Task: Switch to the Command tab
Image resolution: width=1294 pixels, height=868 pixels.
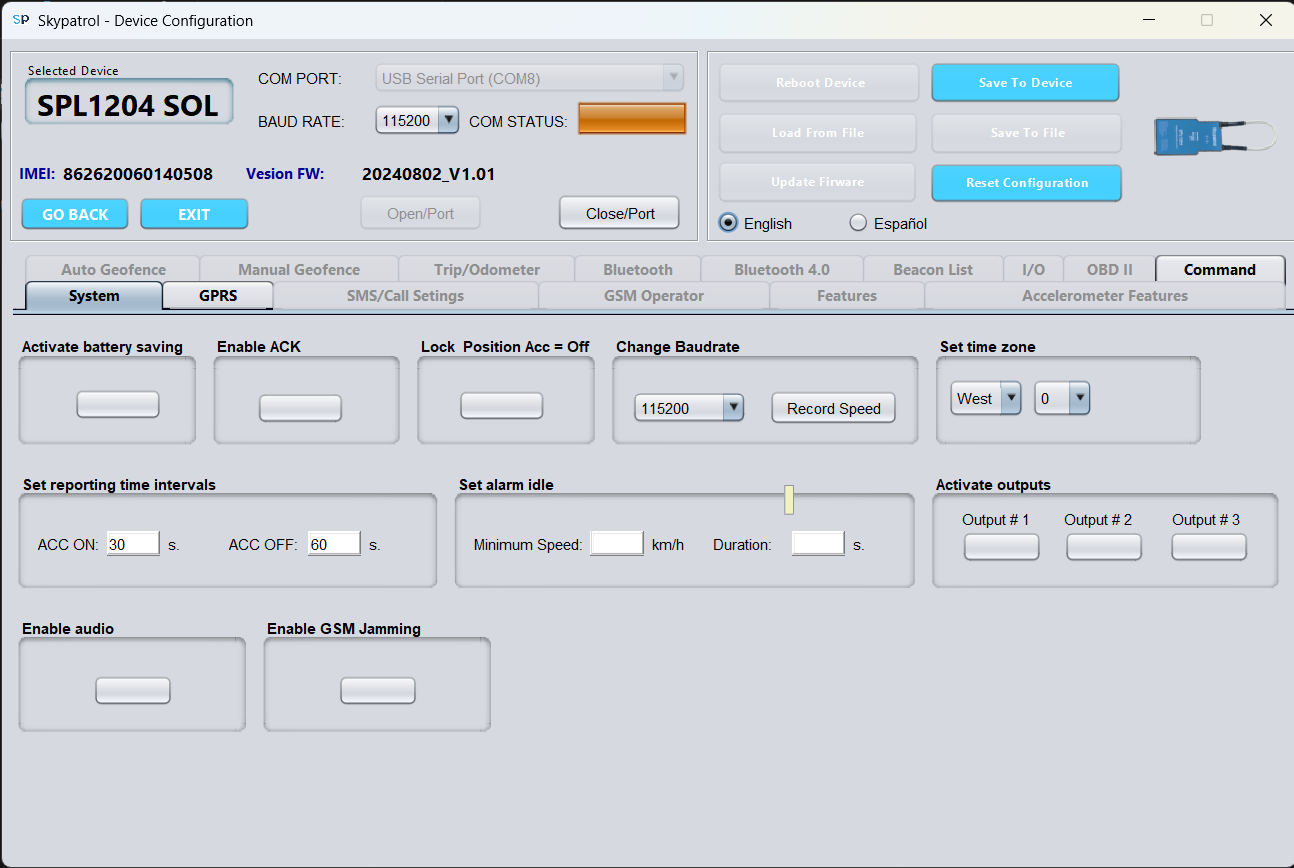Action: (1220, 269)
